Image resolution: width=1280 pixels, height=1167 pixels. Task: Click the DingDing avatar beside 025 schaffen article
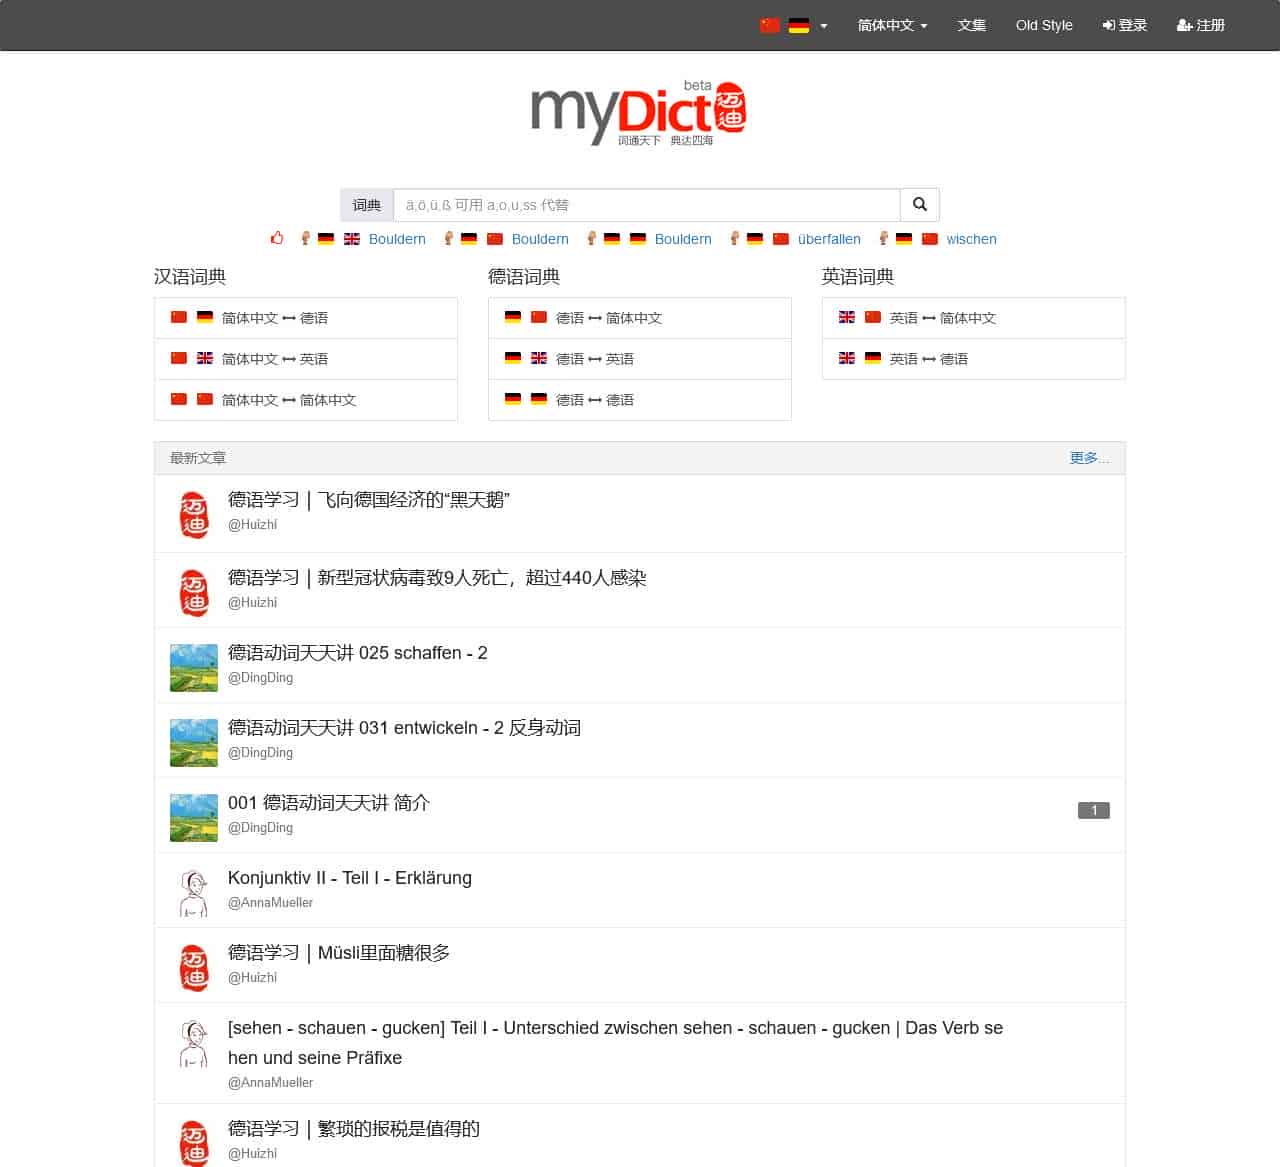194,668
